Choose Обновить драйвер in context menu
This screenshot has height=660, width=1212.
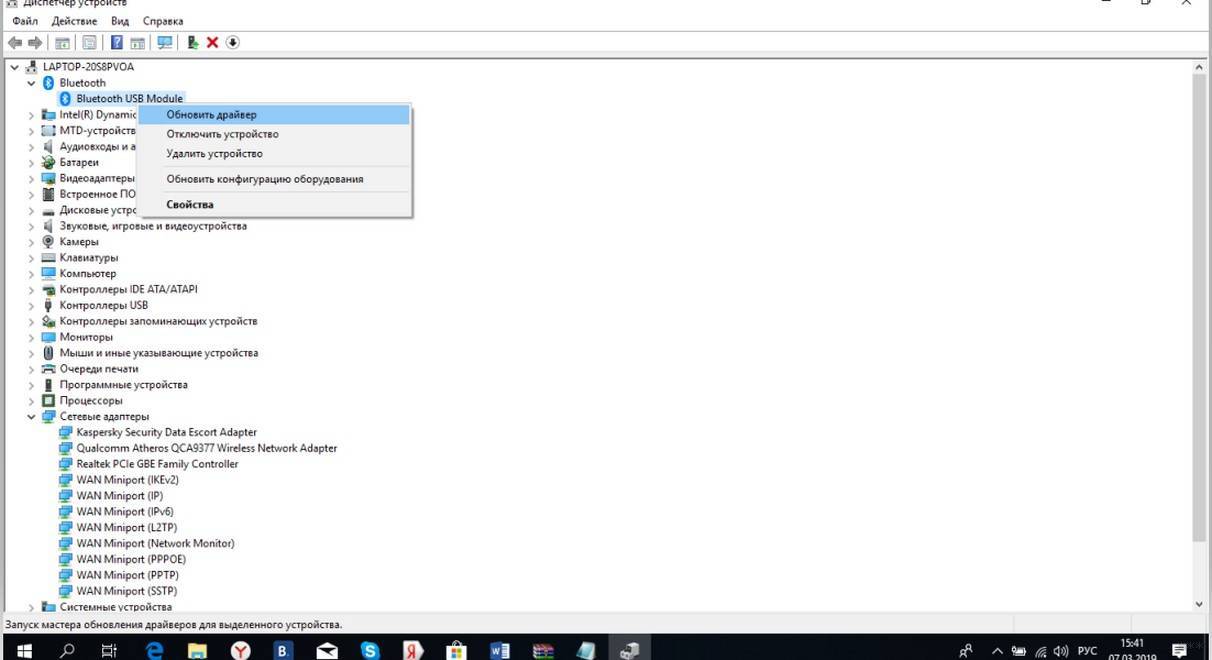[x=274, y=115]
